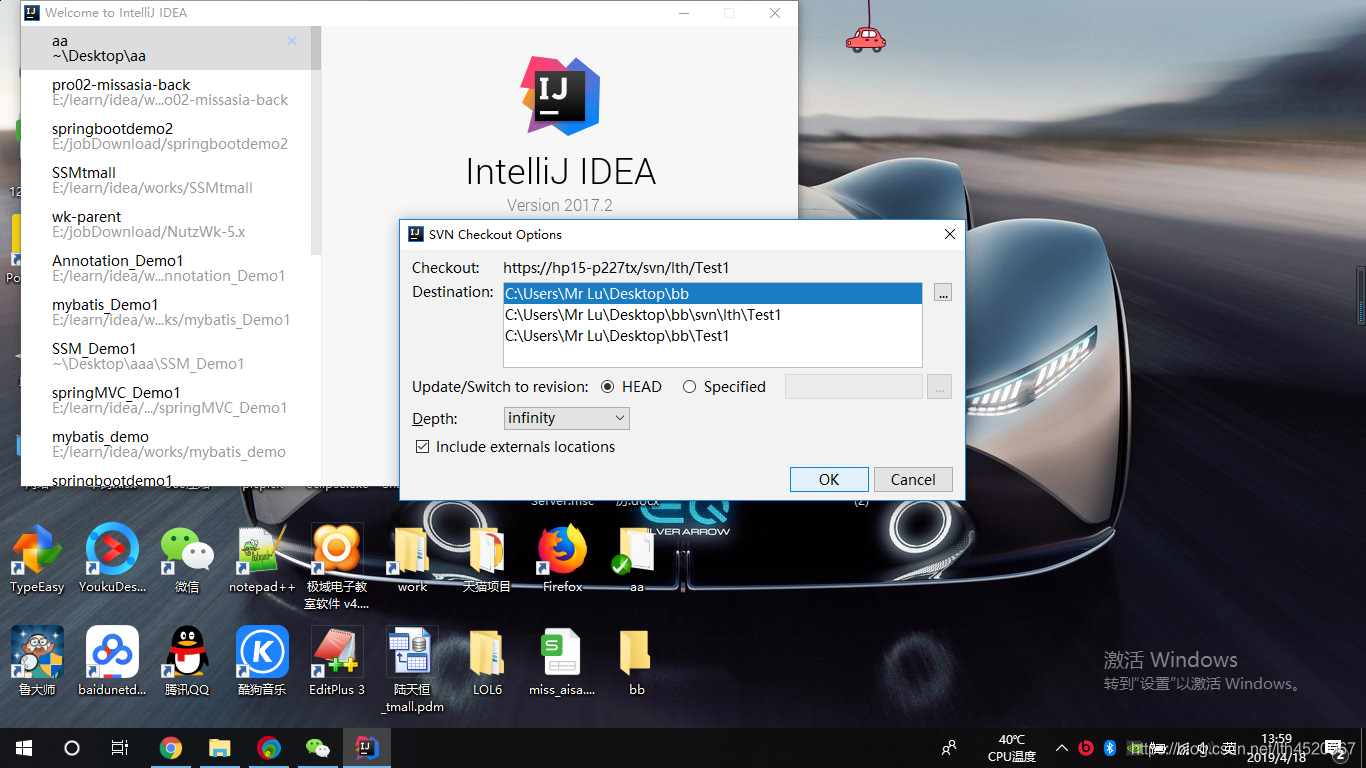This screenshot has height=768, width=1366.
Task: Select the Specified revision radio button
Action: click(x=689, y=387)
